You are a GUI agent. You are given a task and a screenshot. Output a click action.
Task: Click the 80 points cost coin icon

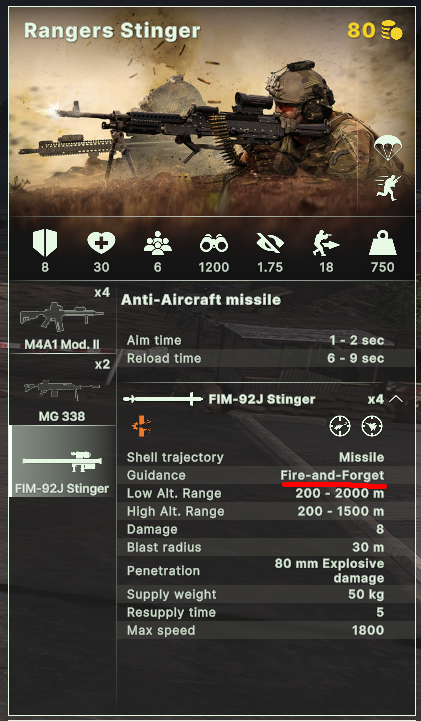tap(392, 31)
